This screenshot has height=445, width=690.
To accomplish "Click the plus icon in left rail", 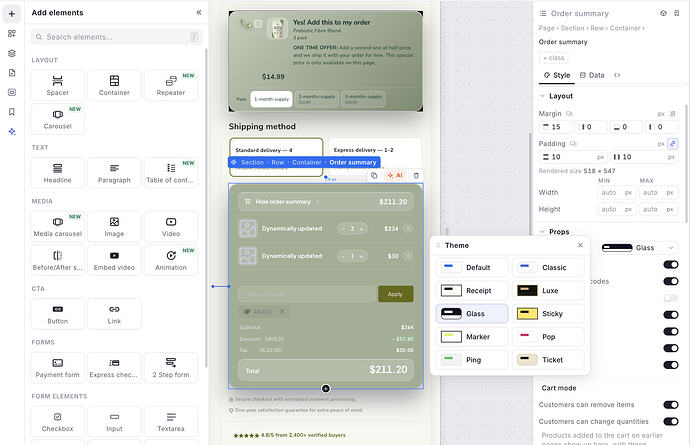I will (12, 14).
